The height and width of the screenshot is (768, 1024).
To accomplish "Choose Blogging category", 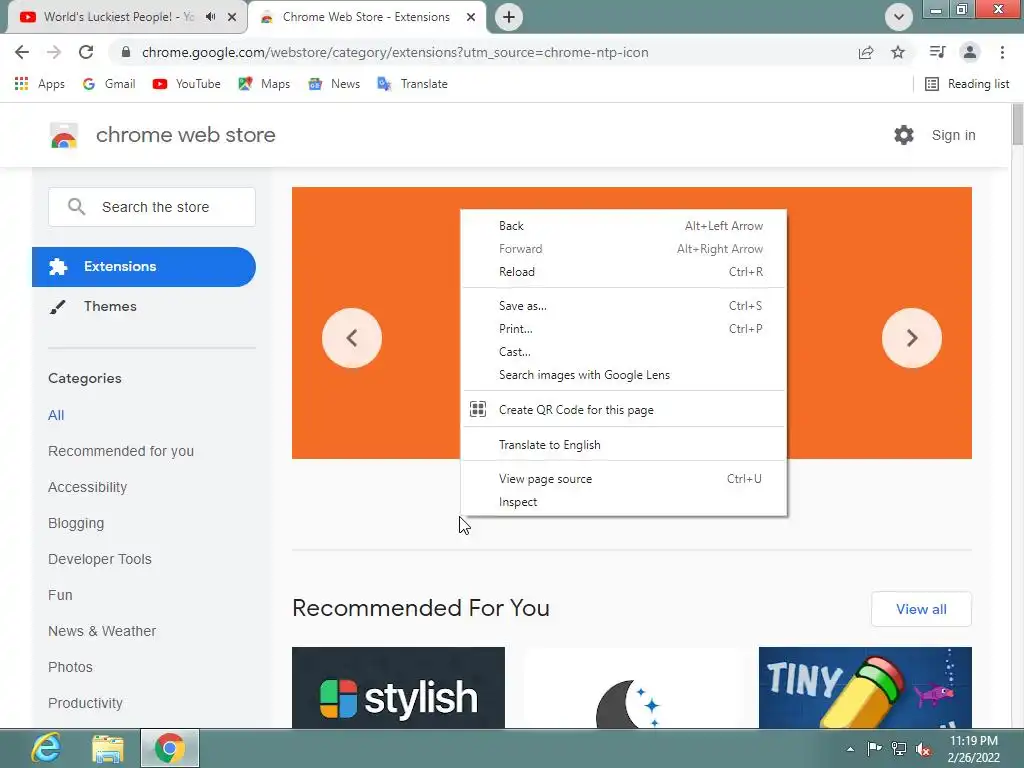I will point(76,523).
